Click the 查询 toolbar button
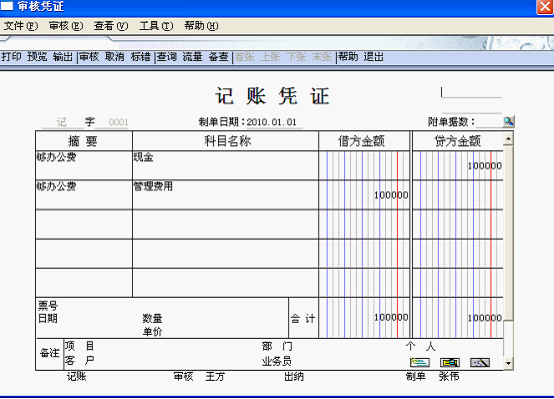554x399 pixels. [x=167, y=57]
